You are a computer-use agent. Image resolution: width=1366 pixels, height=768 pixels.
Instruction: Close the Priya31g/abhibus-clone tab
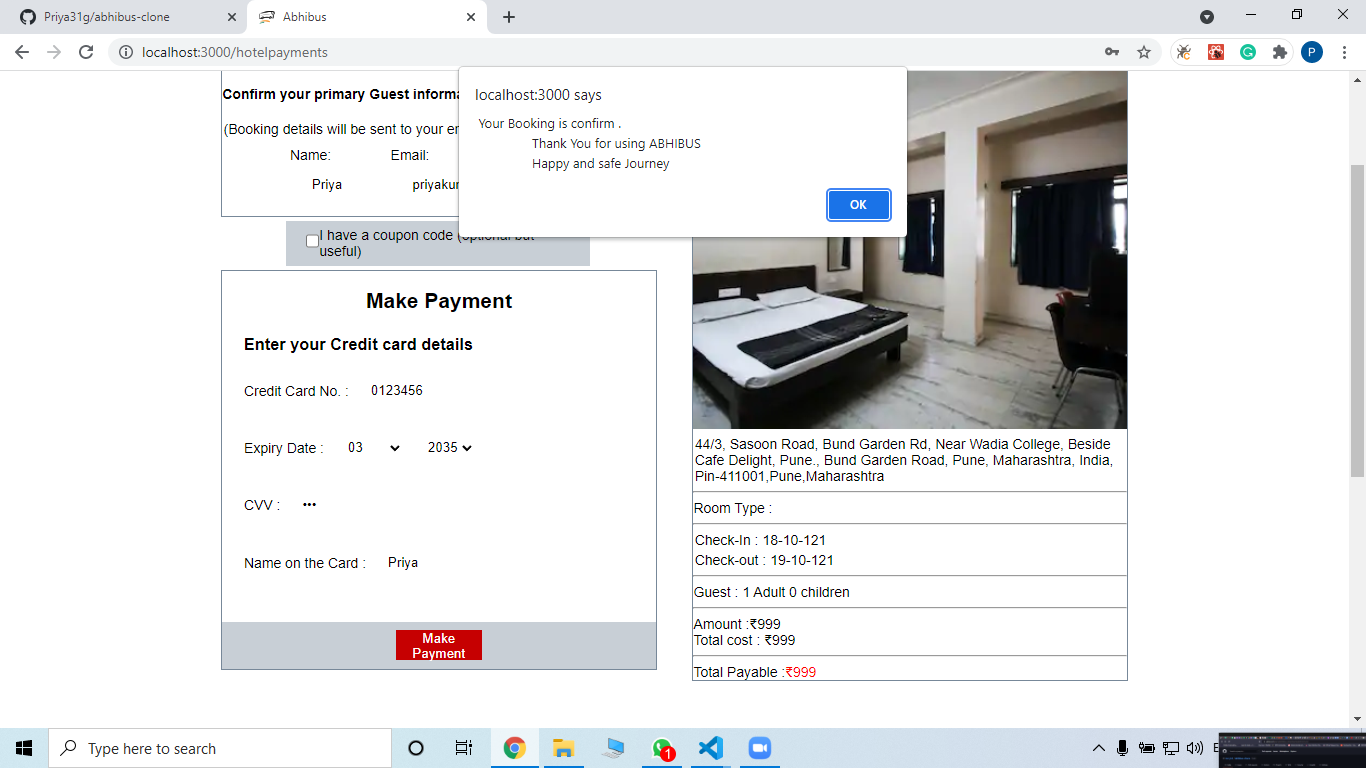232,17
